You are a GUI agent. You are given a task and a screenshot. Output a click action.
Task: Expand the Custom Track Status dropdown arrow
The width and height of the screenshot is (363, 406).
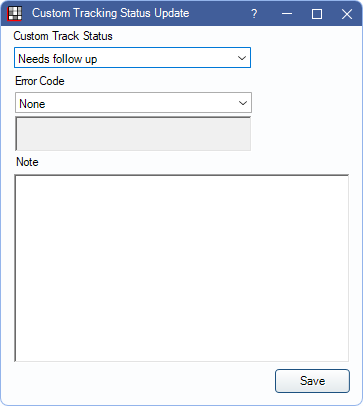(242, 58)
